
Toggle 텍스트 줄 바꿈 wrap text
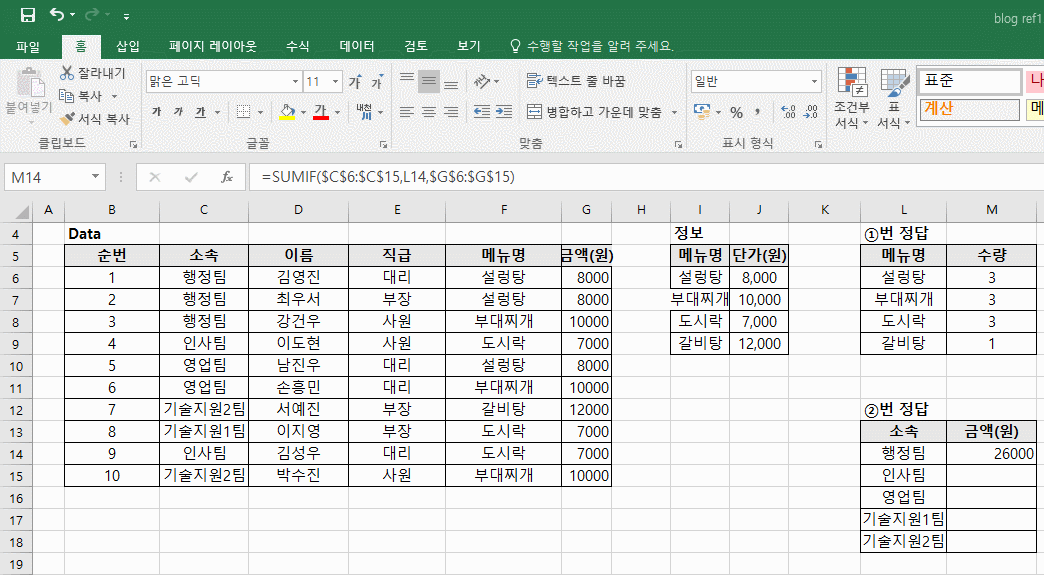point(576,81)
